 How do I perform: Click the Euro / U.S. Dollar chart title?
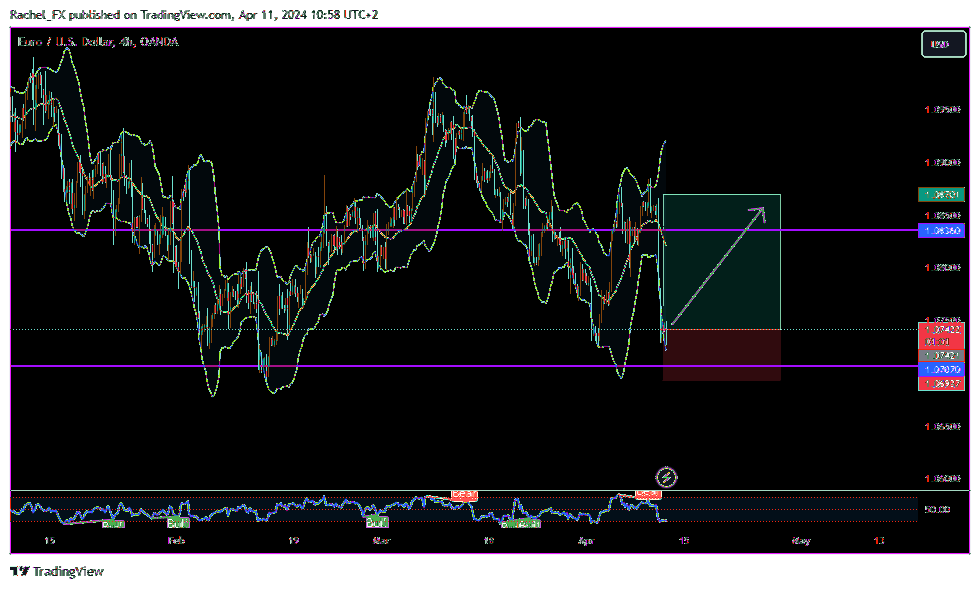click(98, 42)
